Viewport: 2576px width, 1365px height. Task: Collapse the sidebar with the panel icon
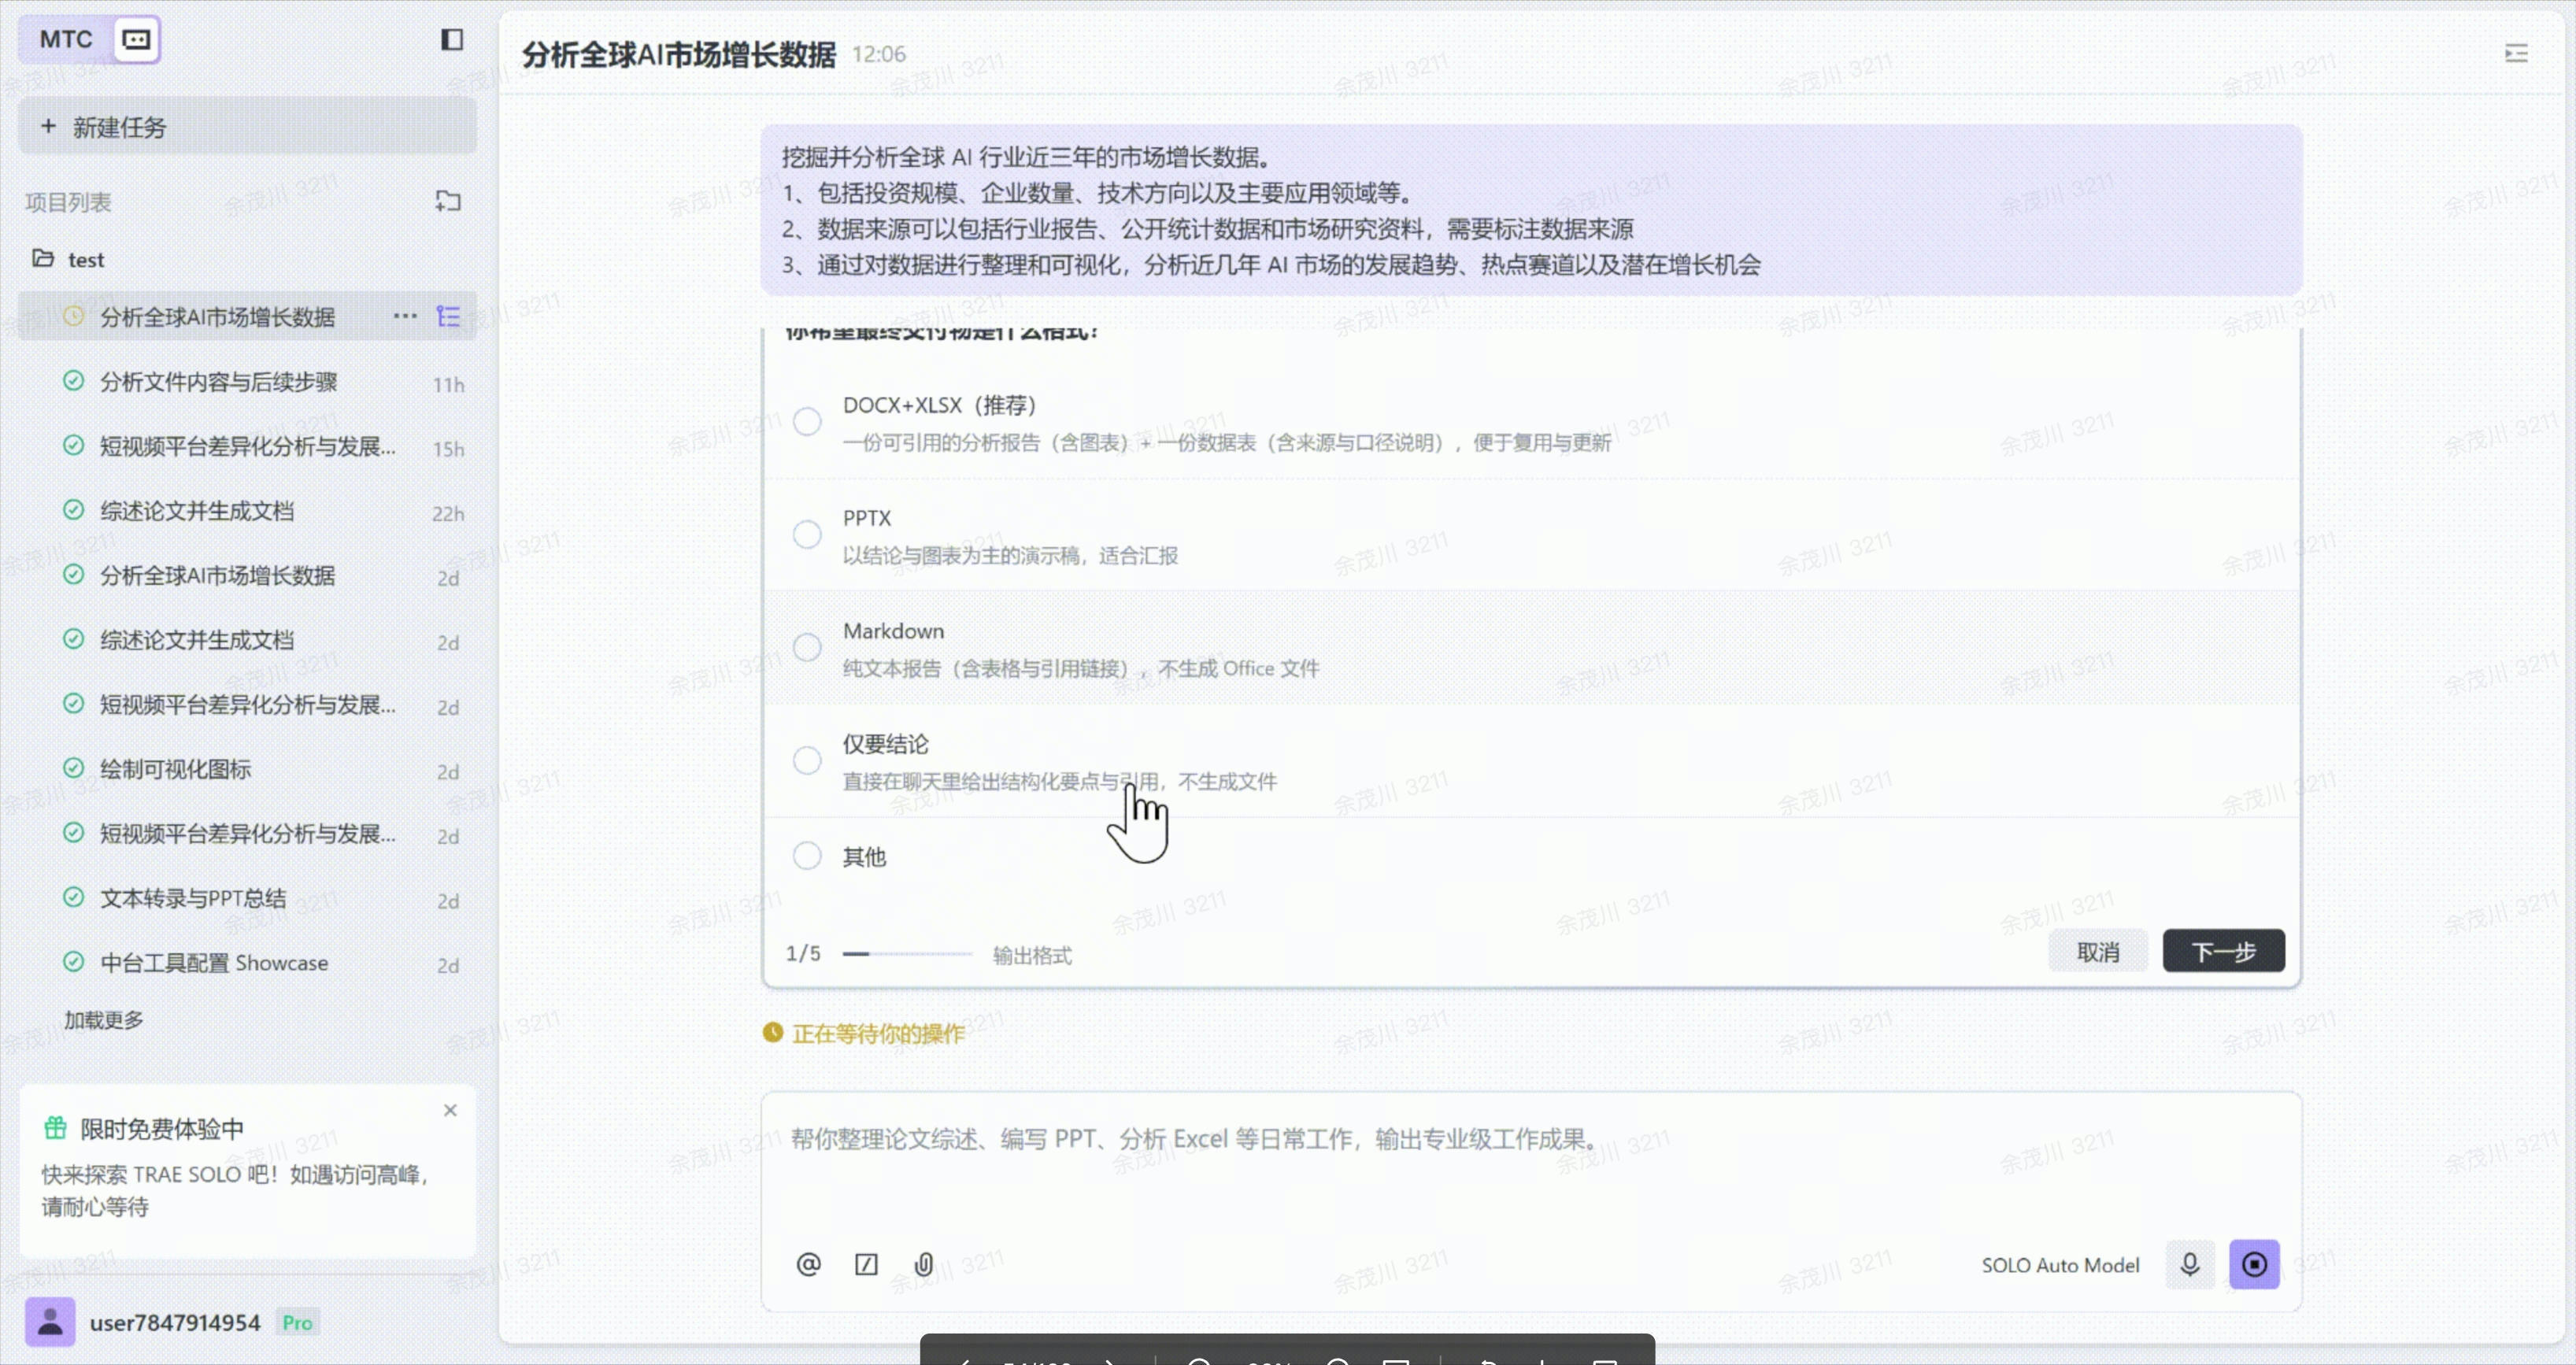click(x=452, y=39)
